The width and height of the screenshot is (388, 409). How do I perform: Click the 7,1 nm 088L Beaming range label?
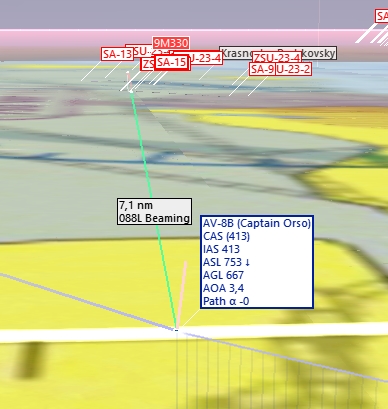(154, 211)
